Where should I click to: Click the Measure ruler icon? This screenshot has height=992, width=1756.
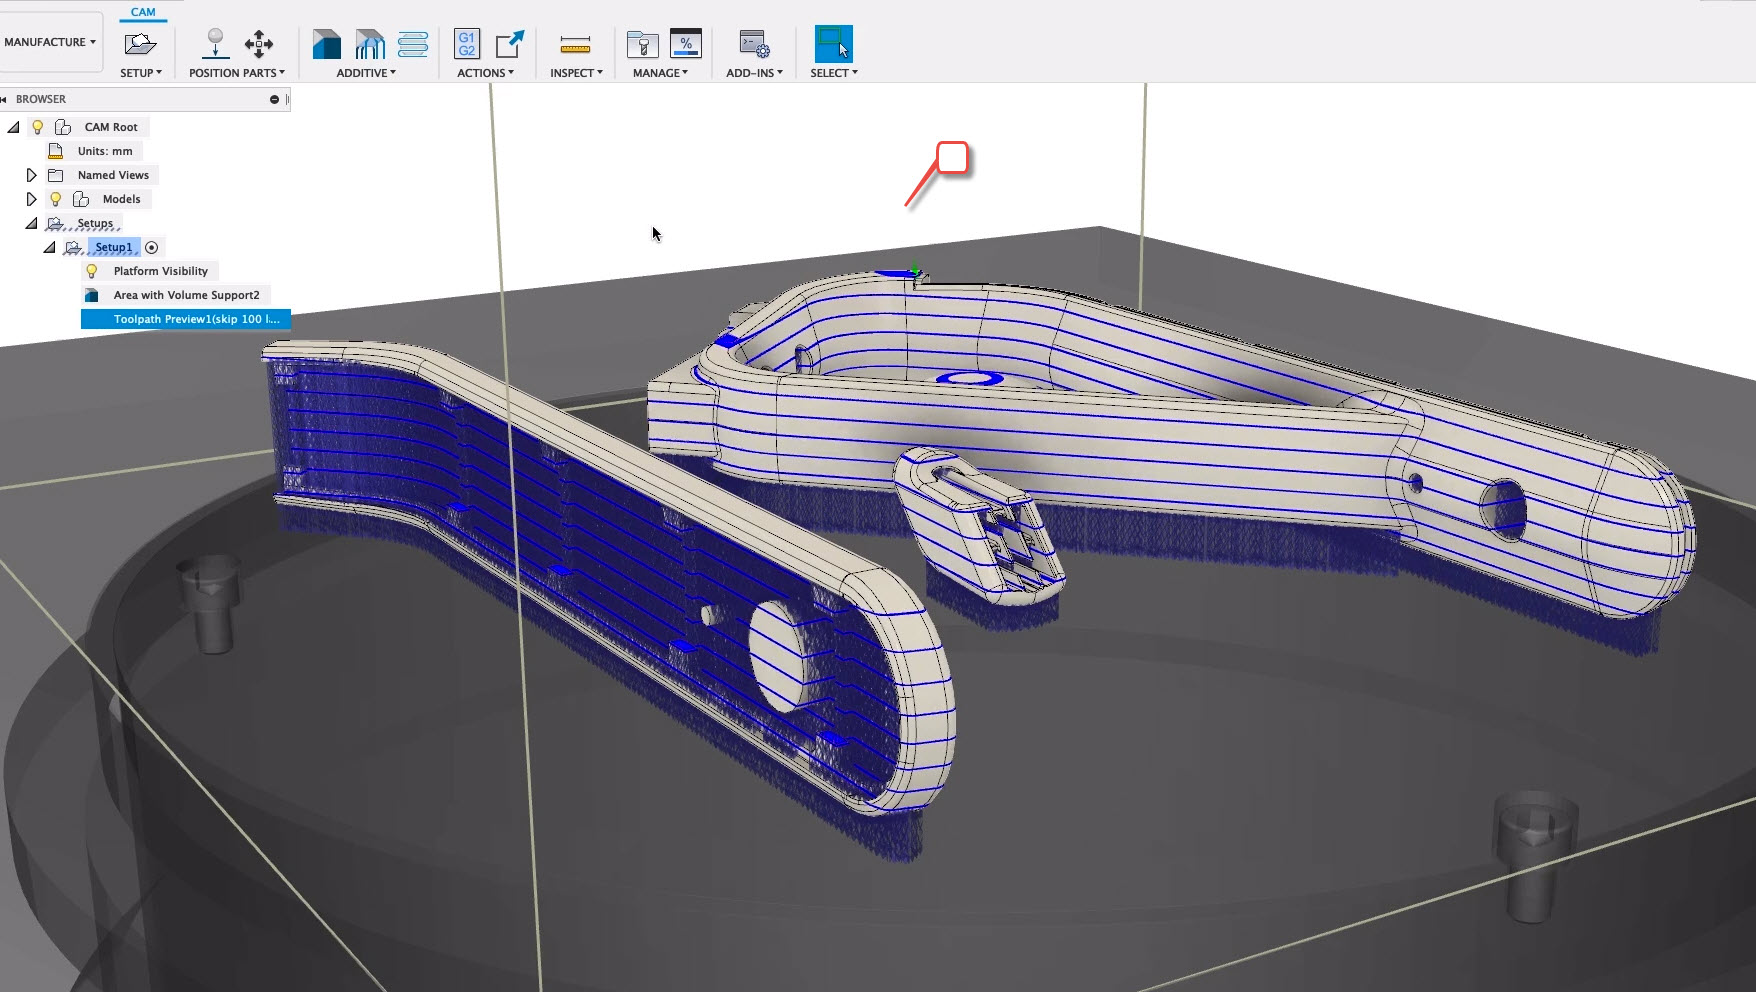(575, 45)
